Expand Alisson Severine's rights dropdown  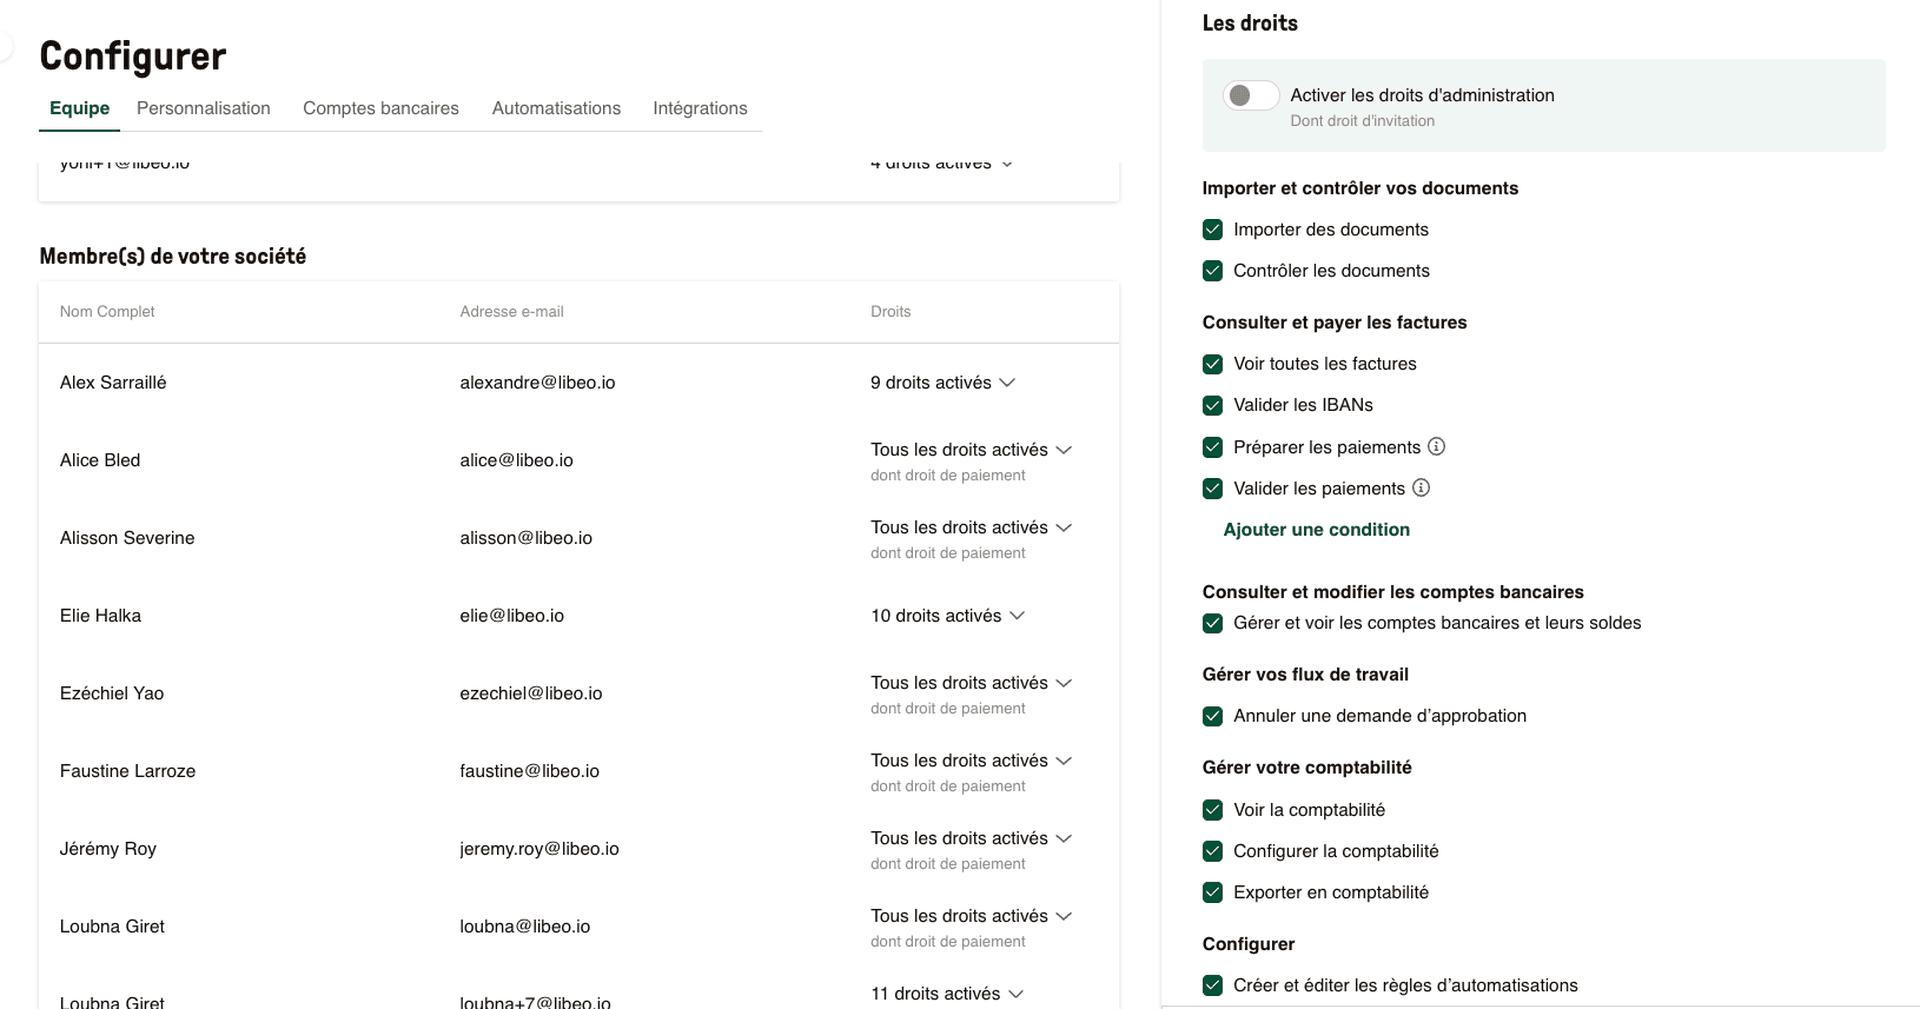click(x=971, y=527)
